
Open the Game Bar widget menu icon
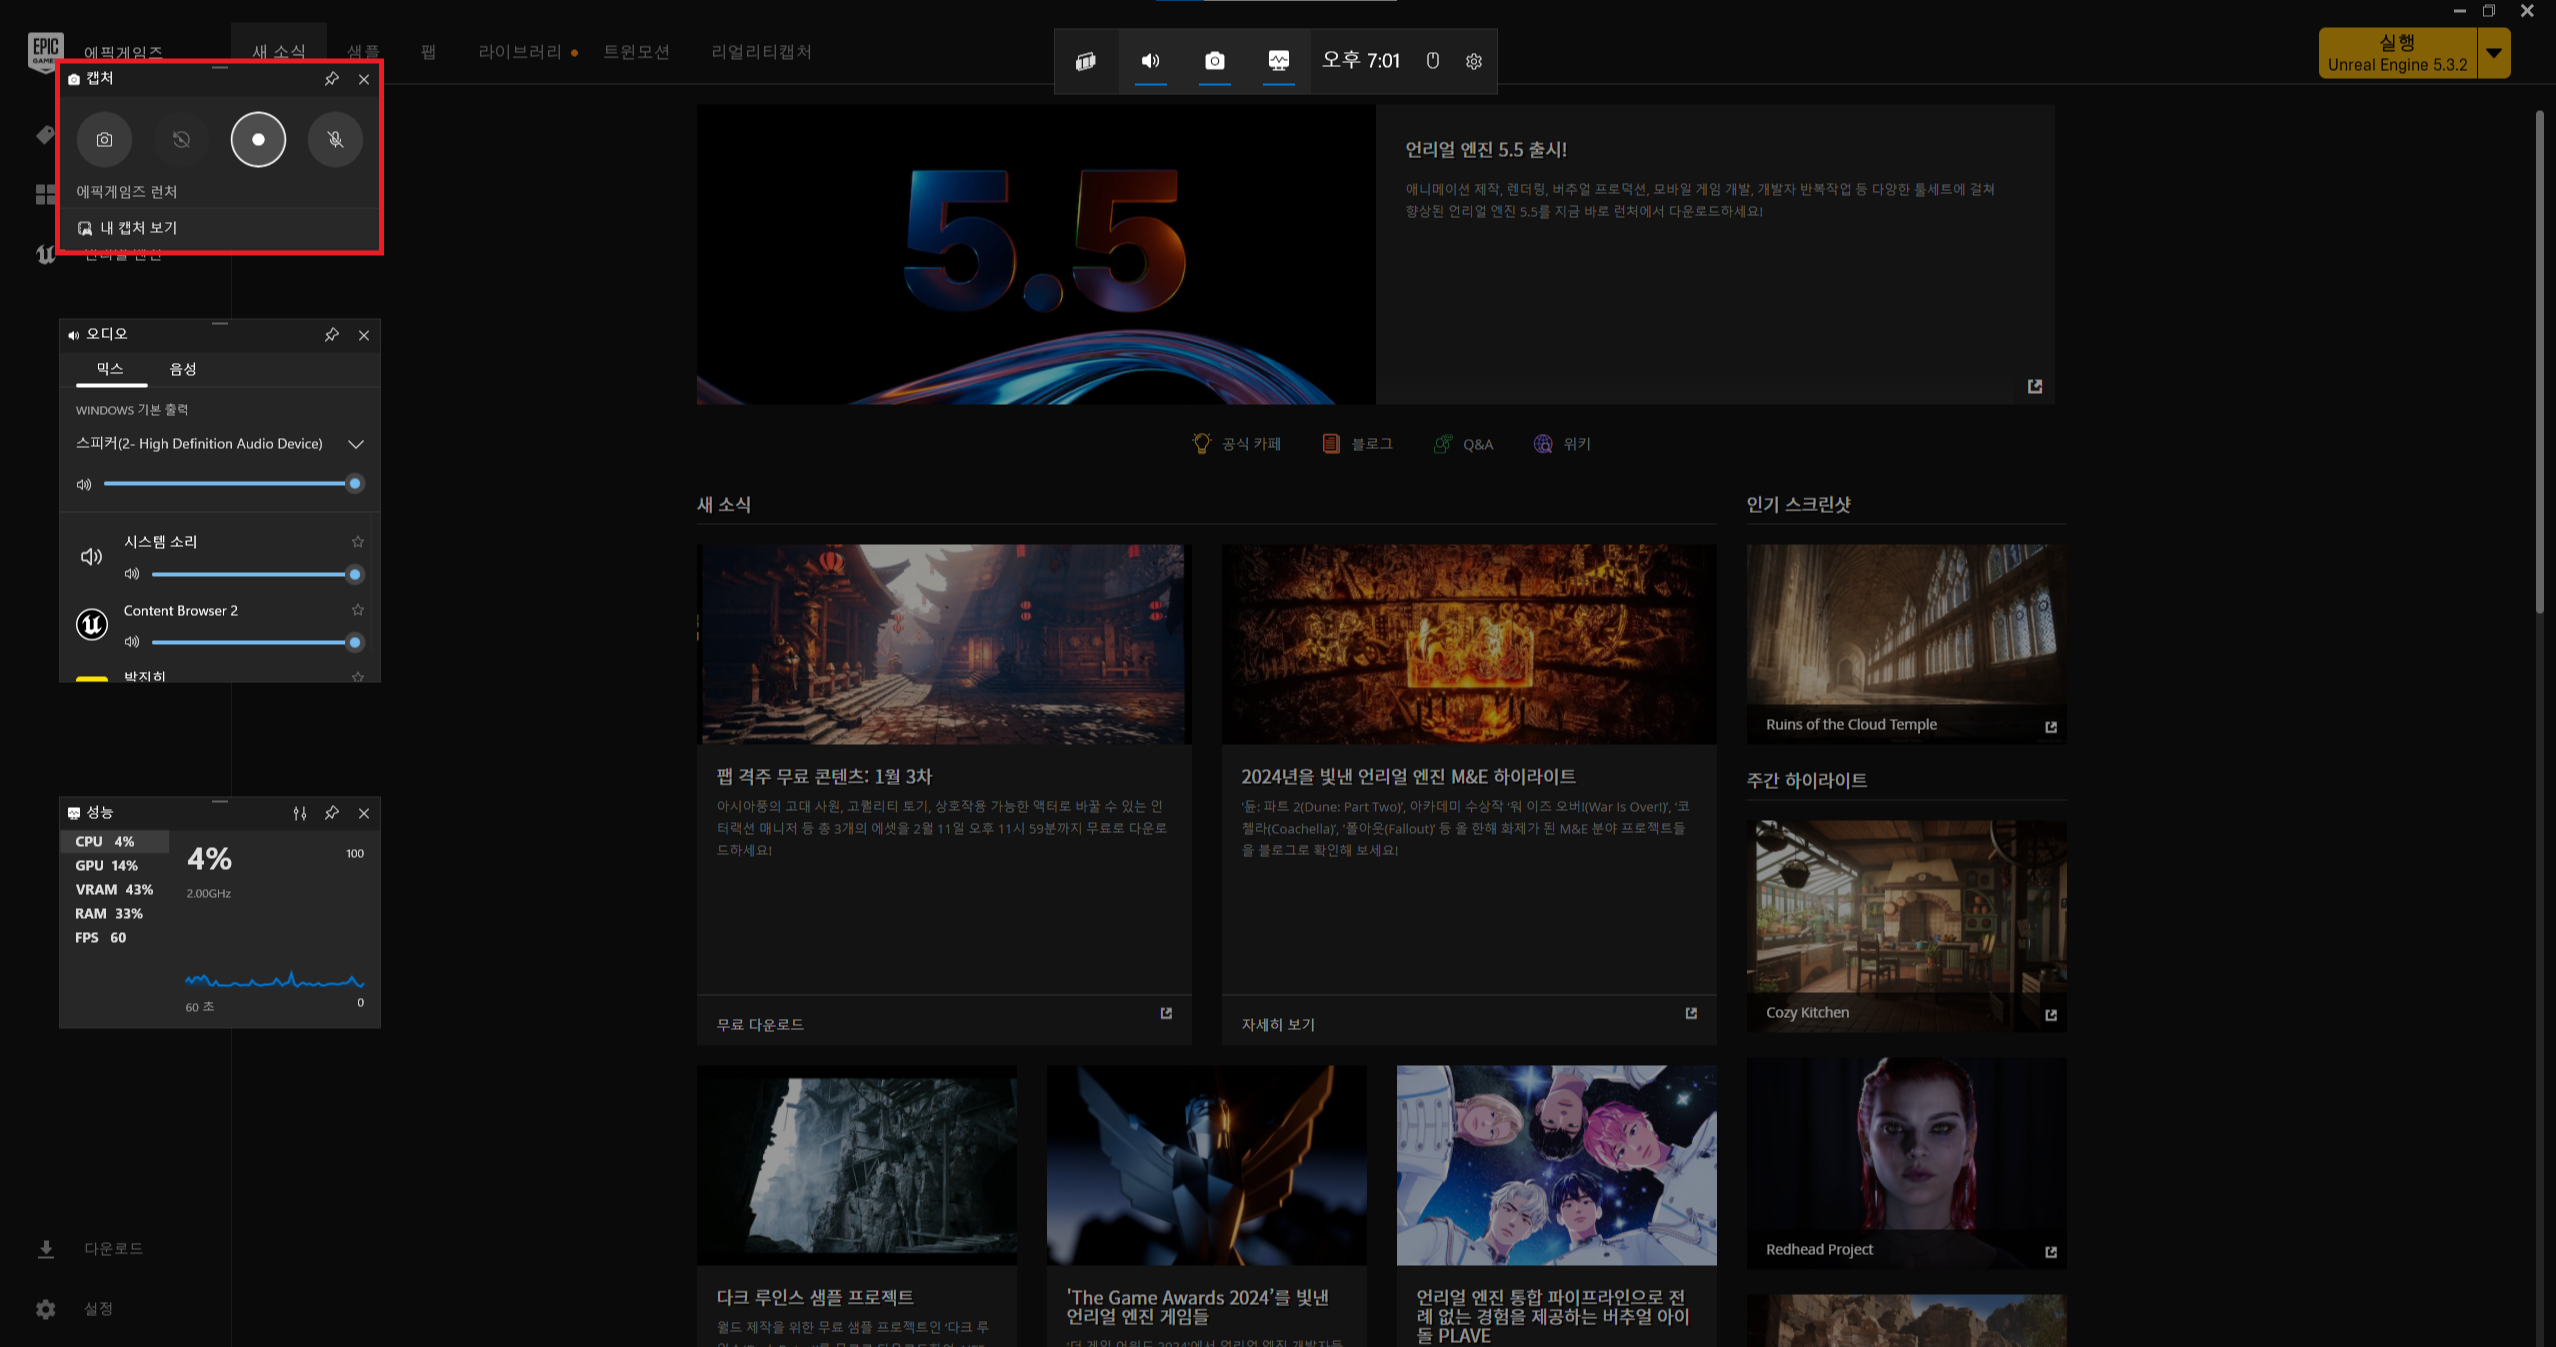pos(1086,61)
